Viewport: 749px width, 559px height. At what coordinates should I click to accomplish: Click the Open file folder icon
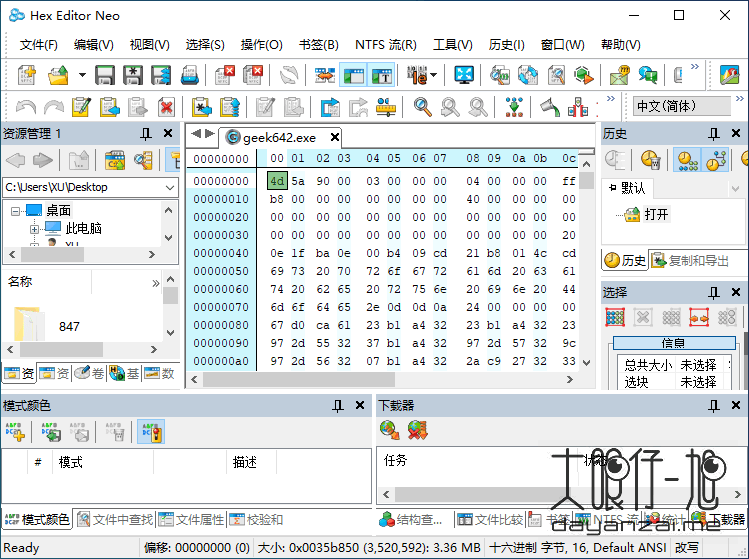click(58, 75)
